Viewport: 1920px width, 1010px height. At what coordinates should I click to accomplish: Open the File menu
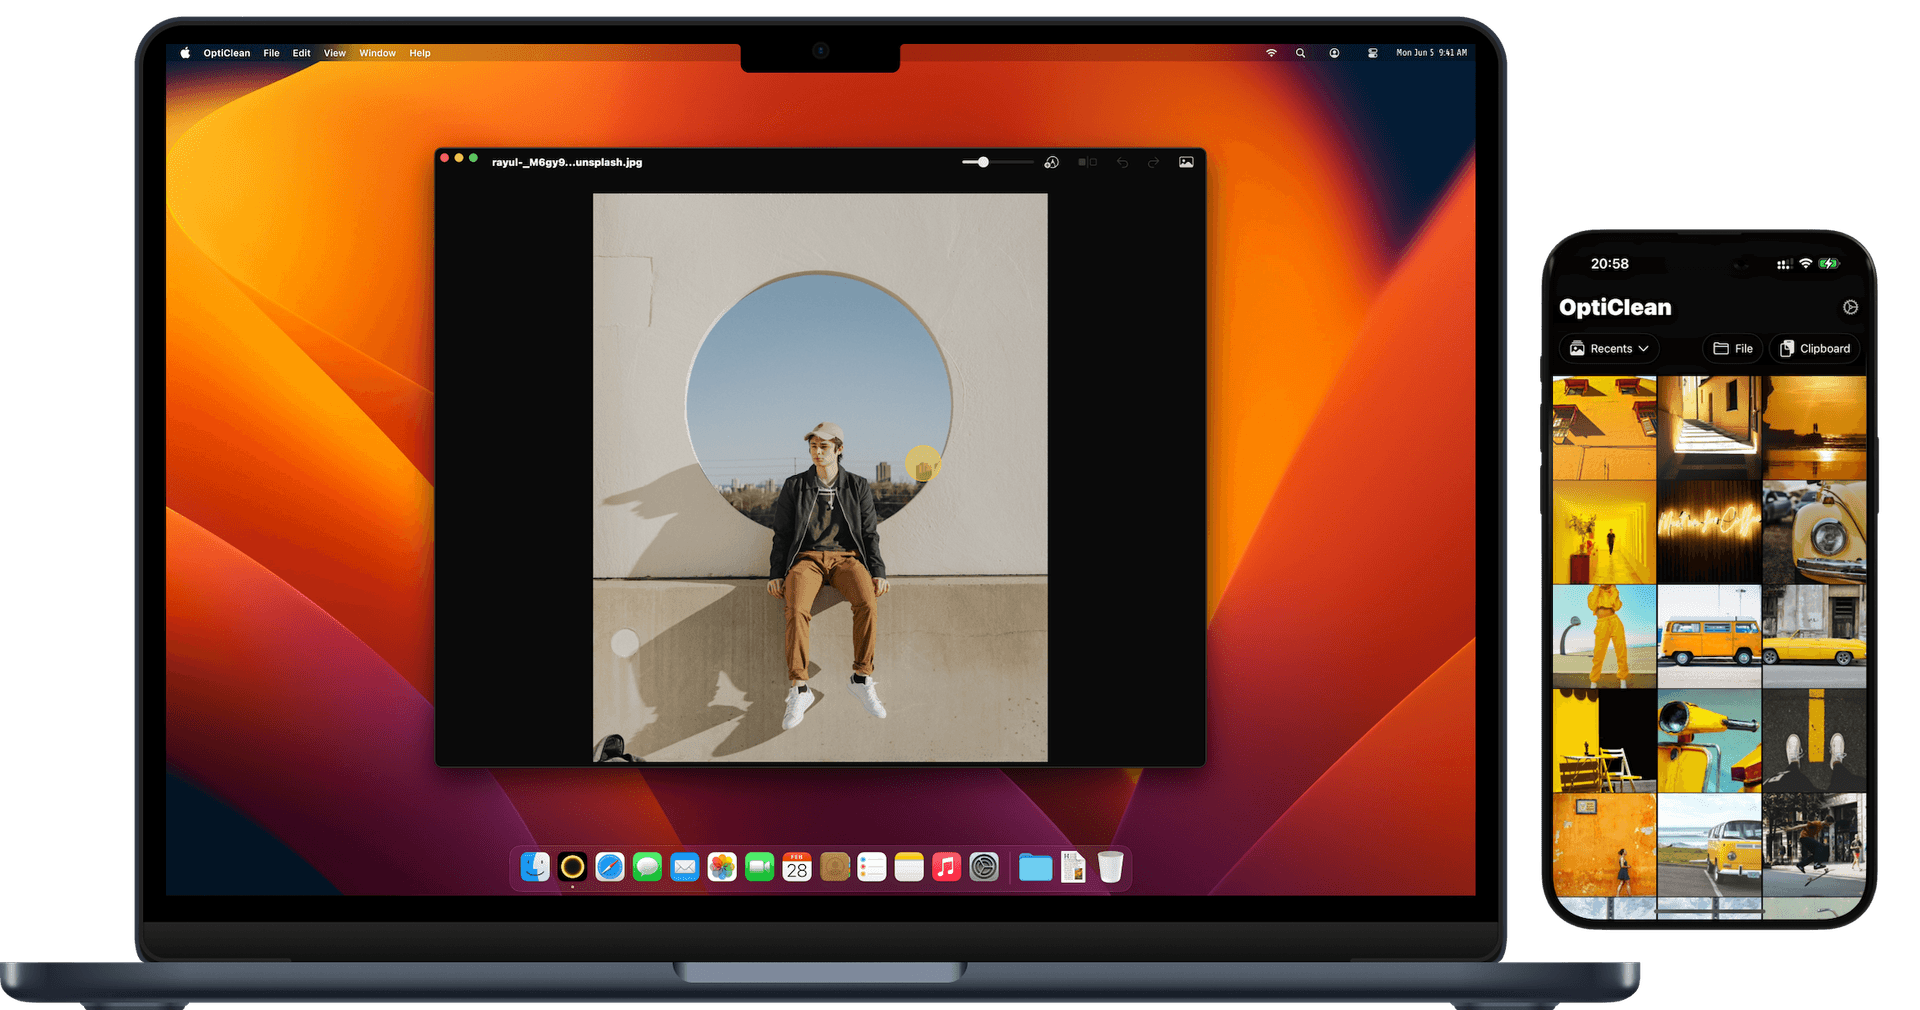(271, 53)
